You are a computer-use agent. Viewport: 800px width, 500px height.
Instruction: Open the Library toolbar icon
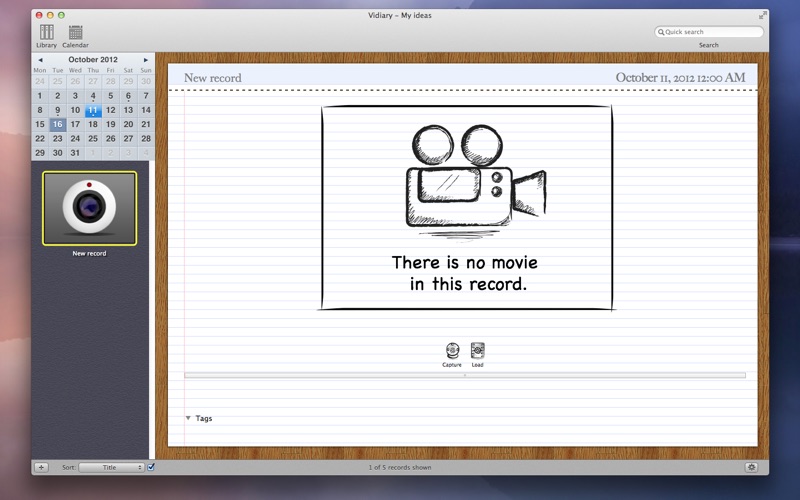pos(46,36)
